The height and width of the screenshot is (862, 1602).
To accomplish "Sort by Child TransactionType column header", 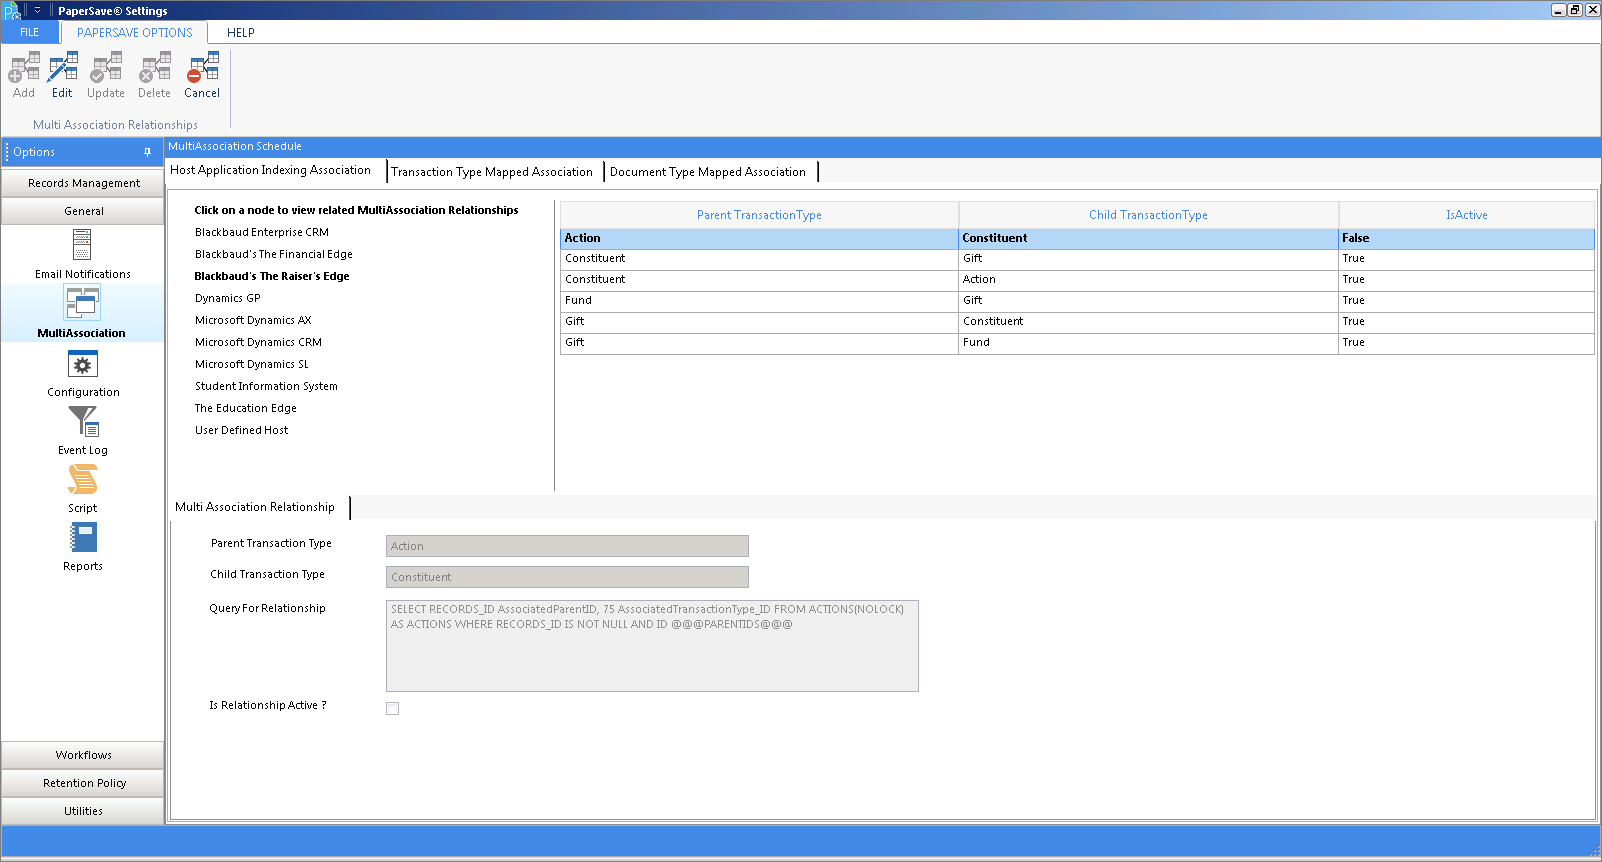I will click(x=1148, y=215).
